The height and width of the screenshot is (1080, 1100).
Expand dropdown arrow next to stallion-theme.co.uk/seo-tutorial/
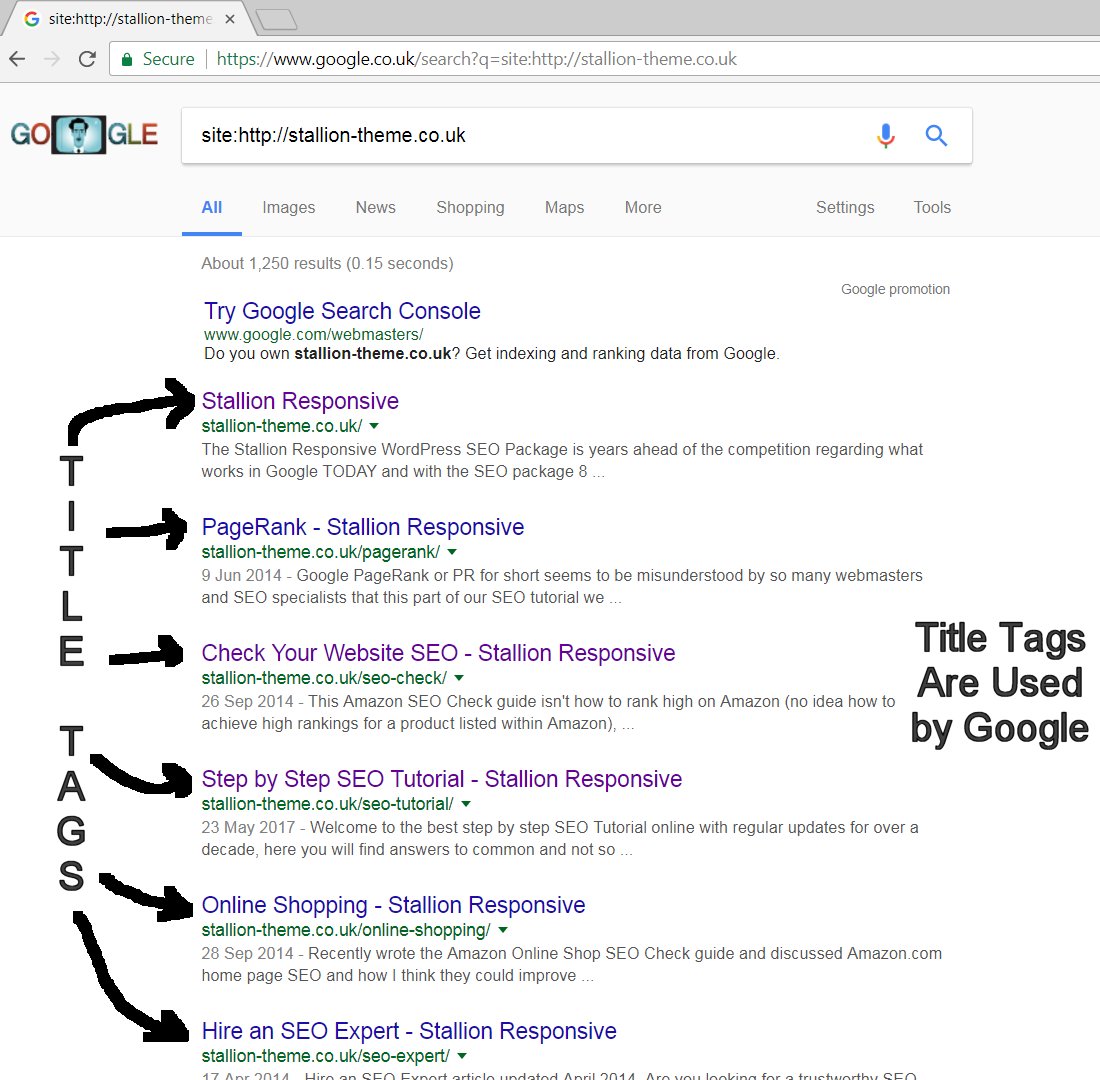(465, 804)
